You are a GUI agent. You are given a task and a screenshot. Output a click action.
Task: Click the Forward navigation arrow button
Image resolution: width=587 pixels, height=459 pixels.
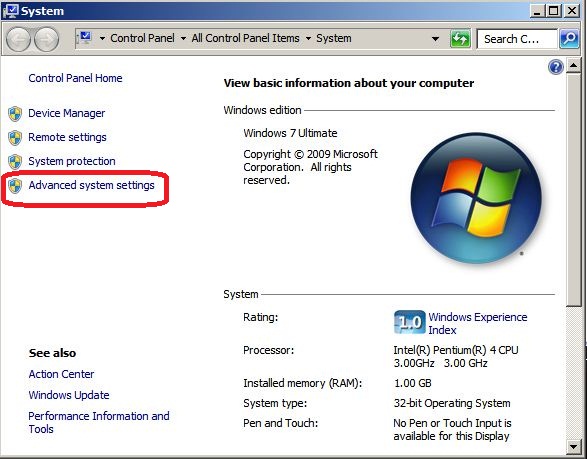pyautogui.click(x=46, y=39)
